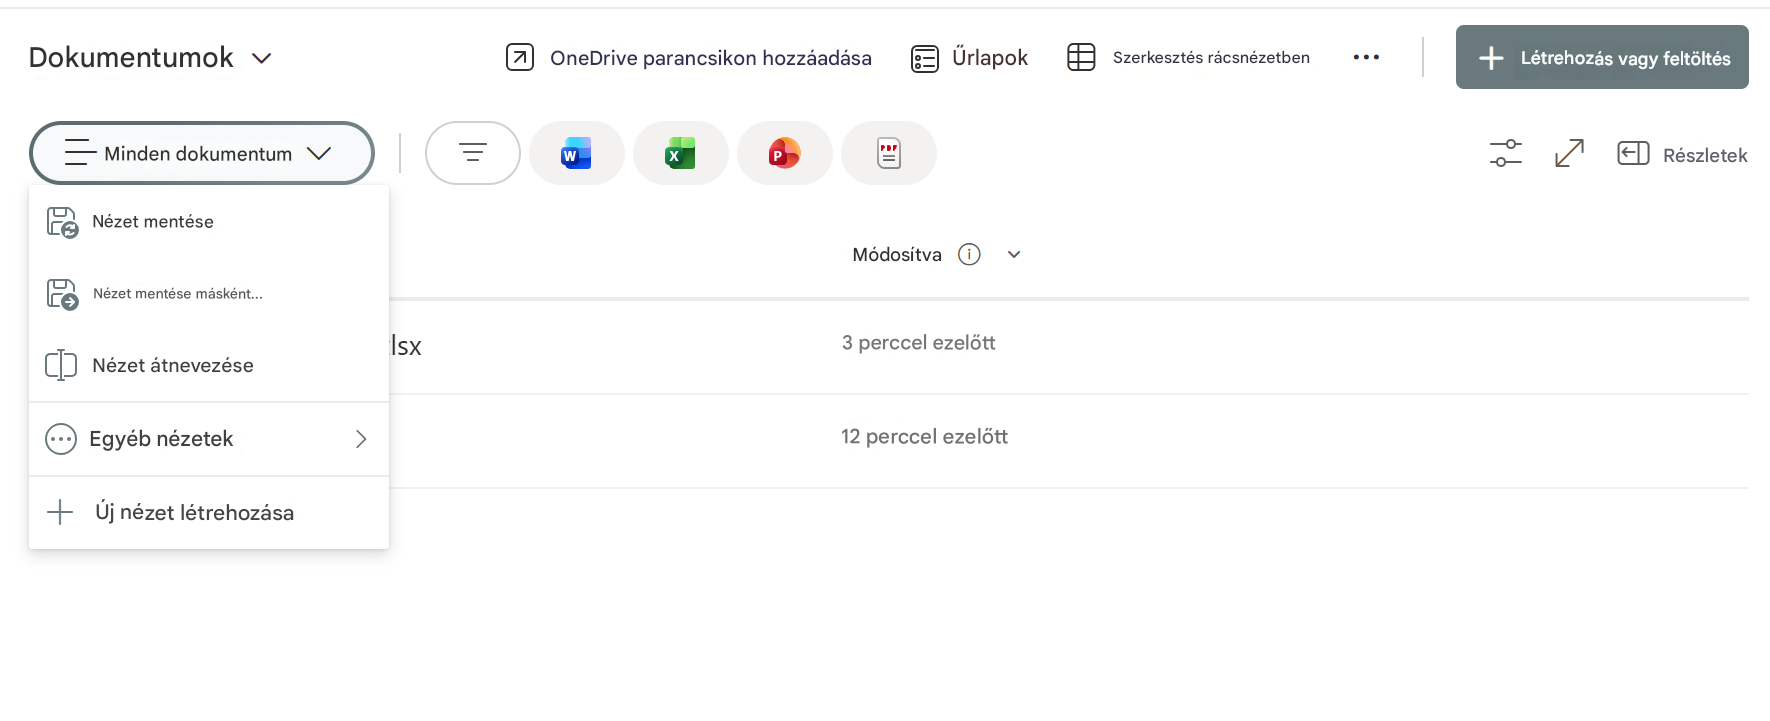
Task: Choose Nézet mentése másként…
Action: click(209, 294)
